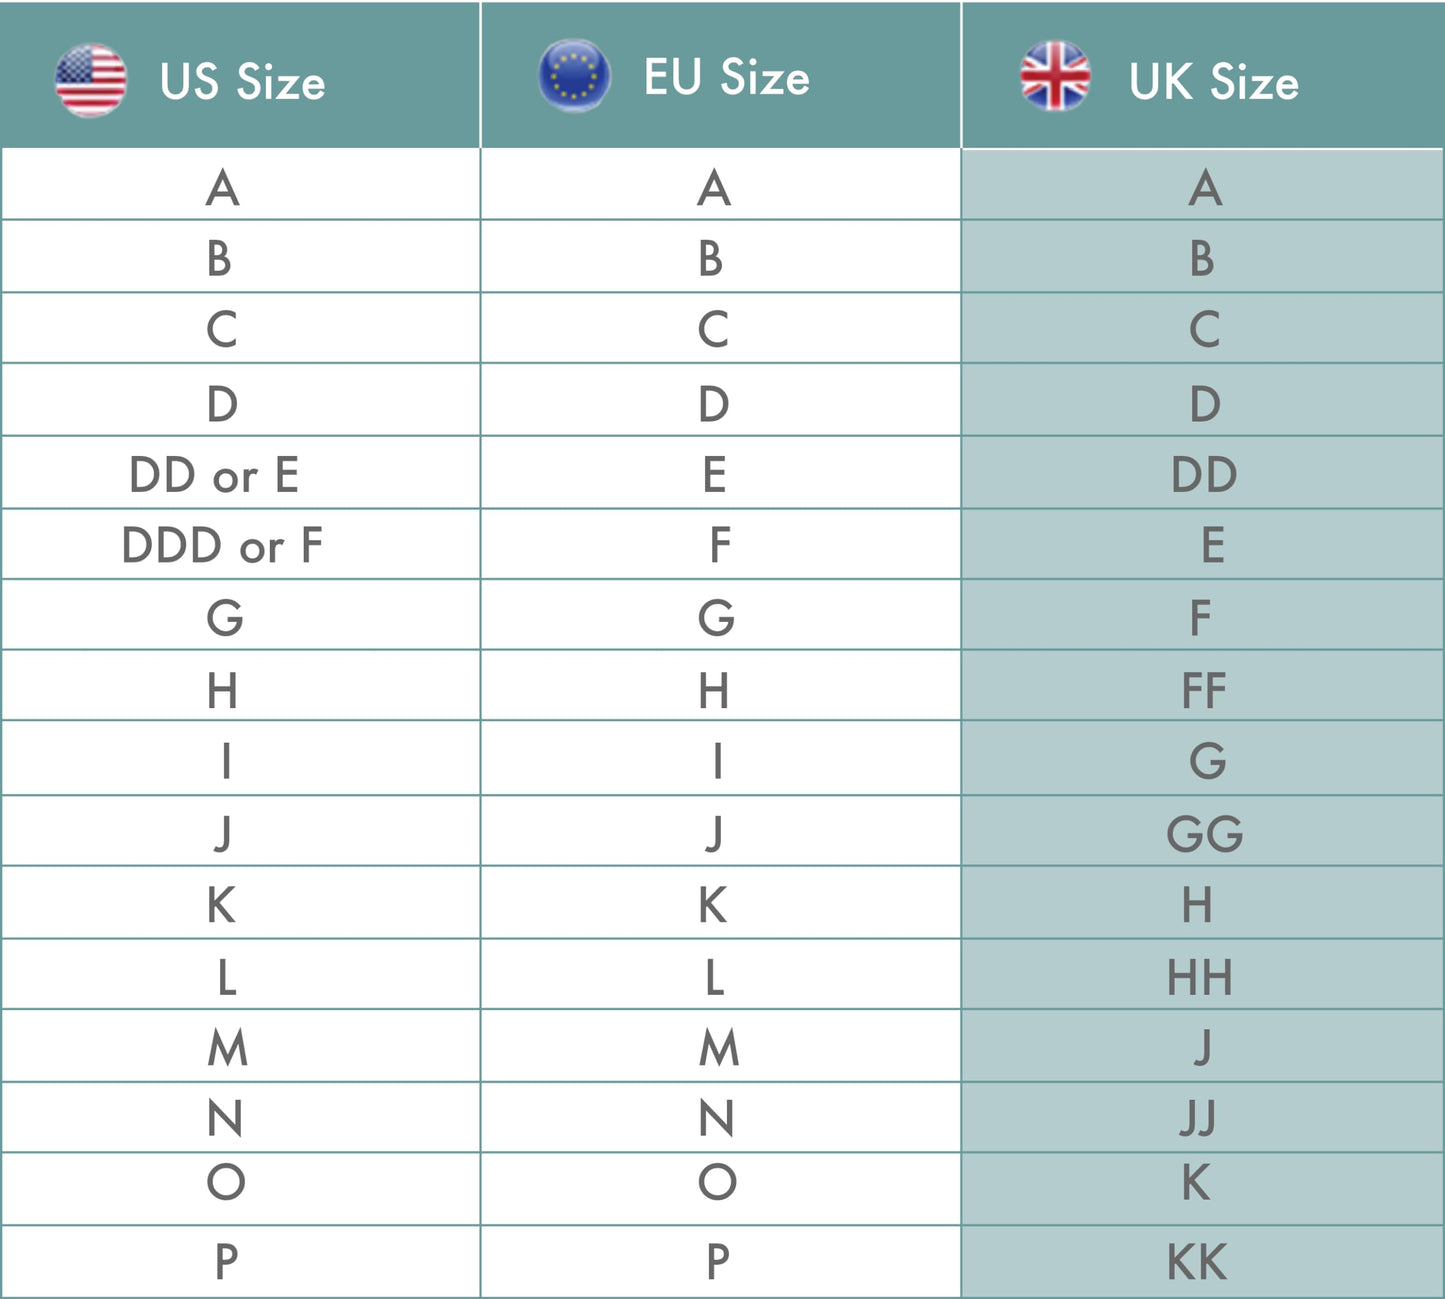
Task: Click the DD cell in UK Size column
Action: [1204, 475]
